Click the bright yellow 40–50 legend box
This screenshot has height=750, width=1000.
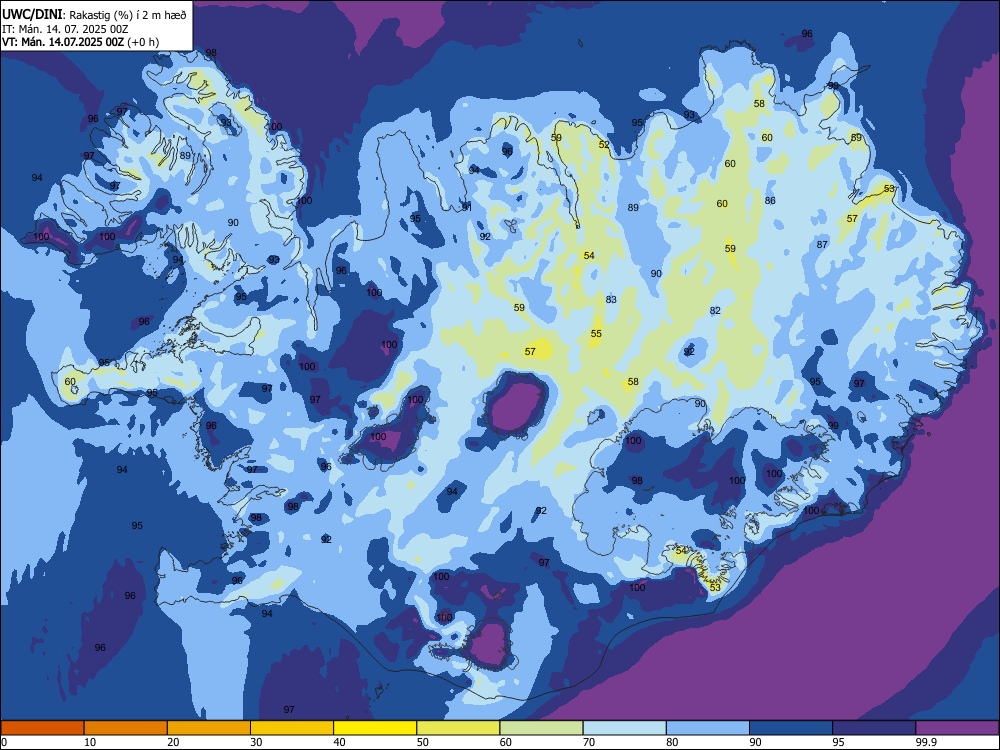[x=375, y=728]
